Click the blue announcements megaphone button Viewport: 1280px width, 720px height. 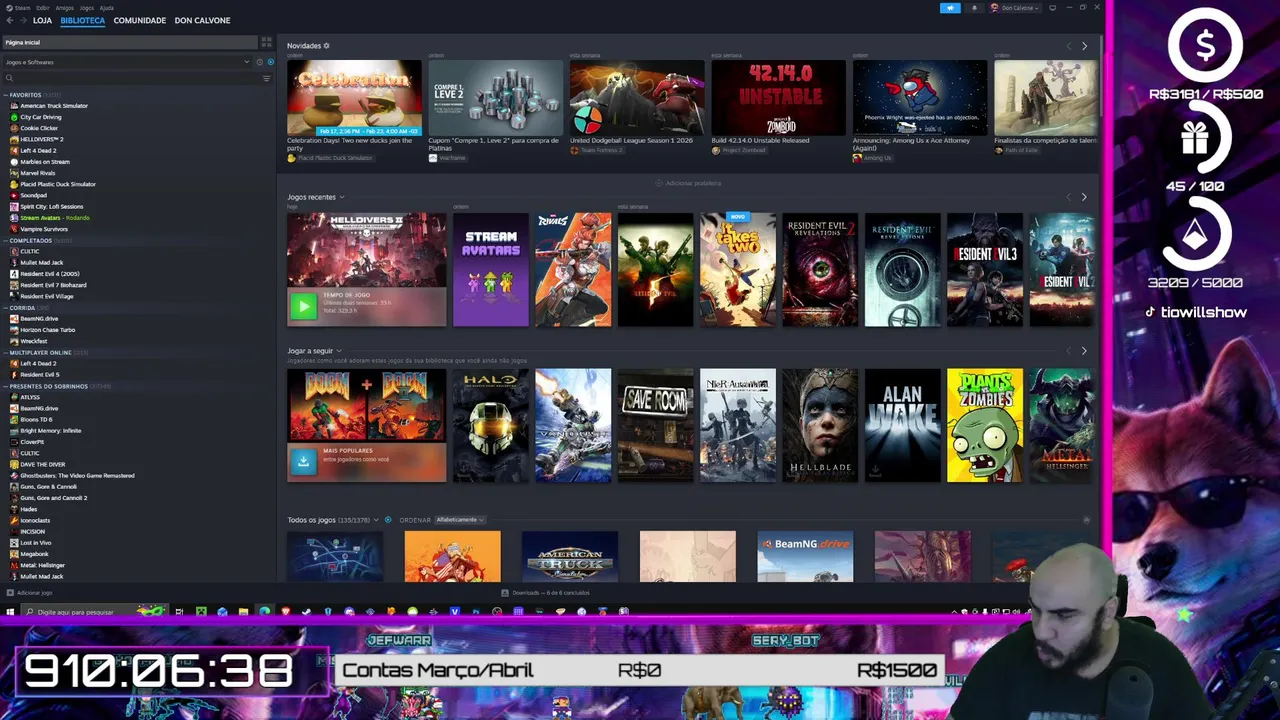[x=950, y=8]
